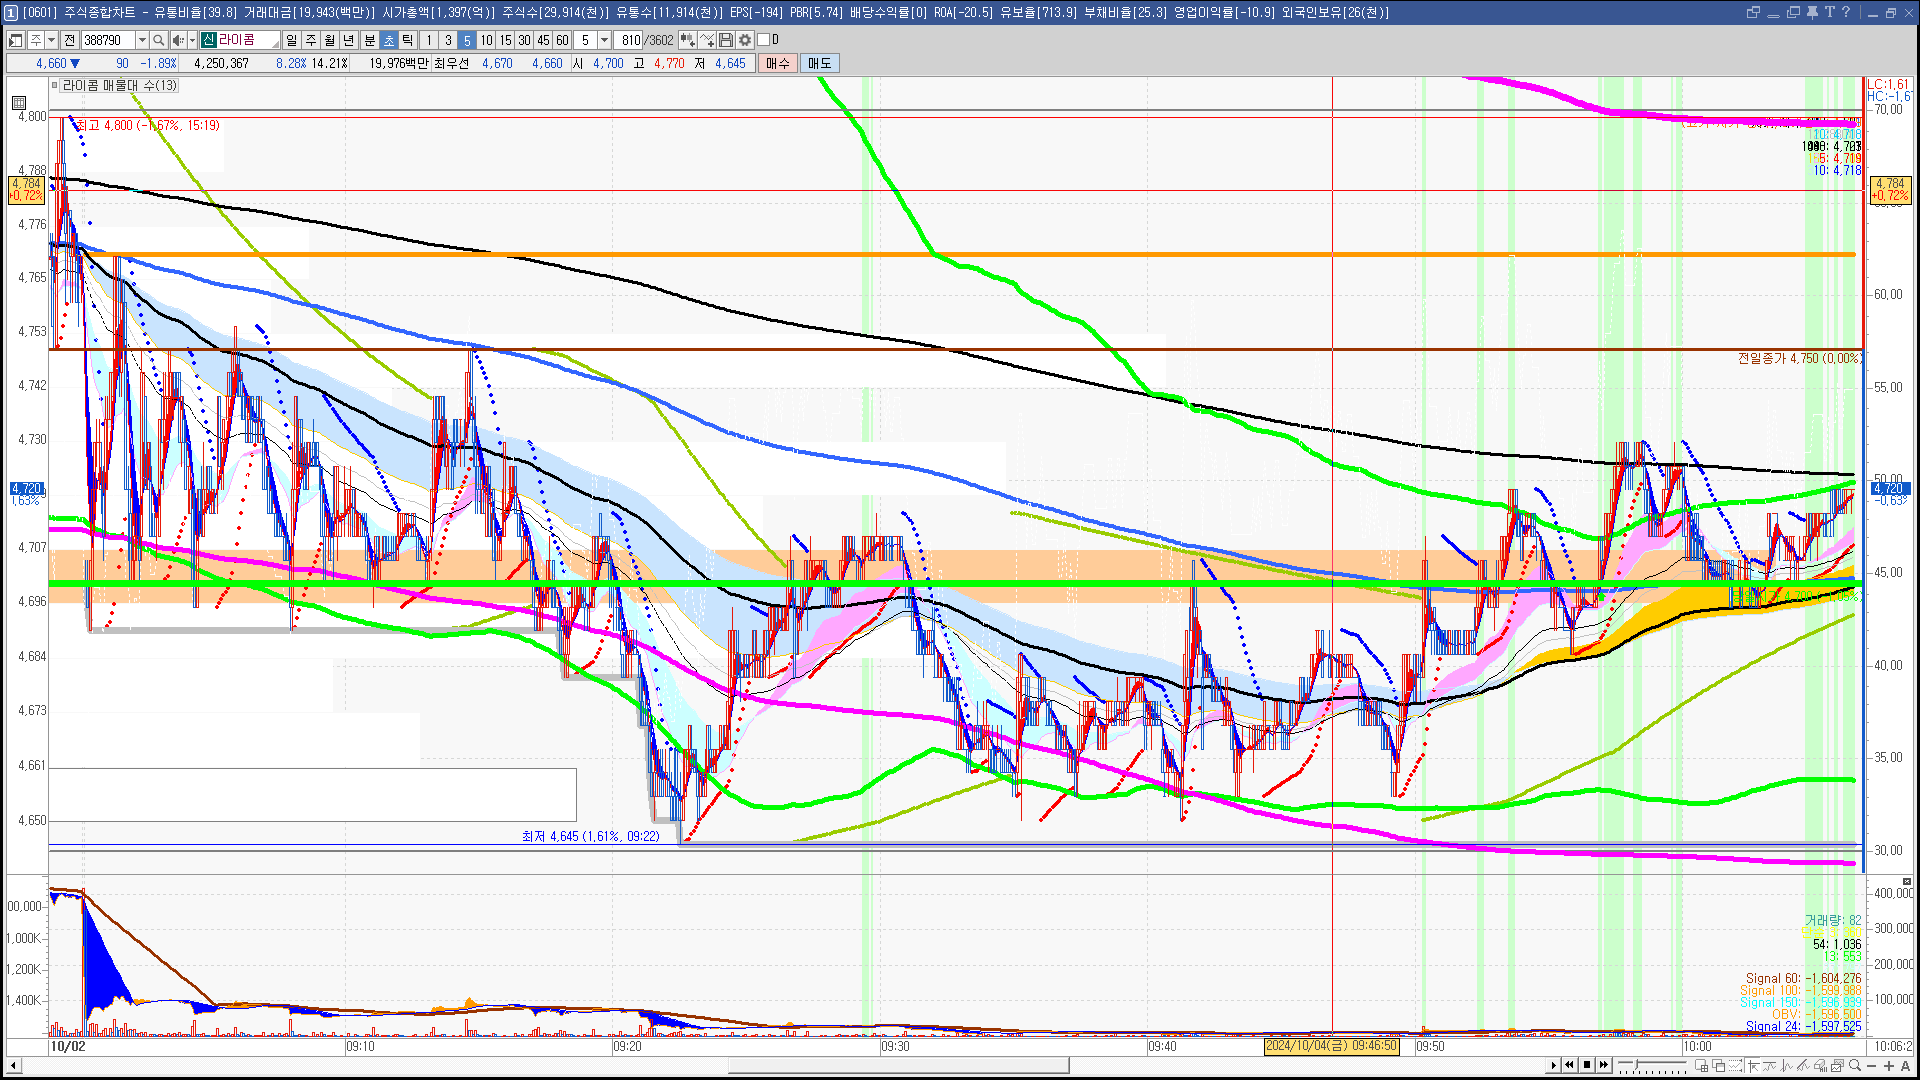1920x1080 pixels.
Task: Open the stock code 388790 dropdown
Action: (x=142, y=40)
